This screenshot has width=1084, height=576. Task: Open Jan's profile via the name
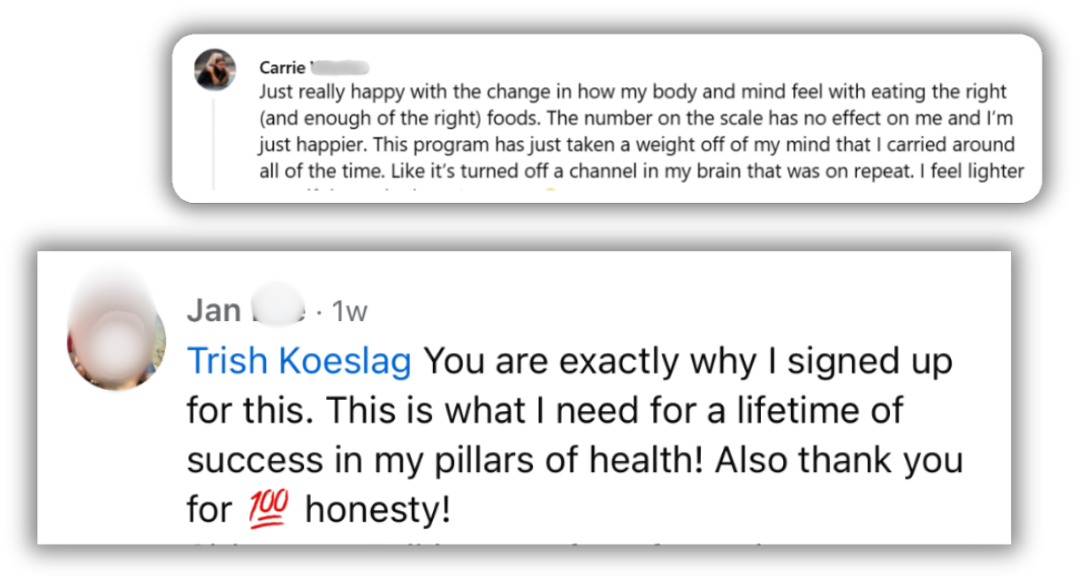(214, 311)
